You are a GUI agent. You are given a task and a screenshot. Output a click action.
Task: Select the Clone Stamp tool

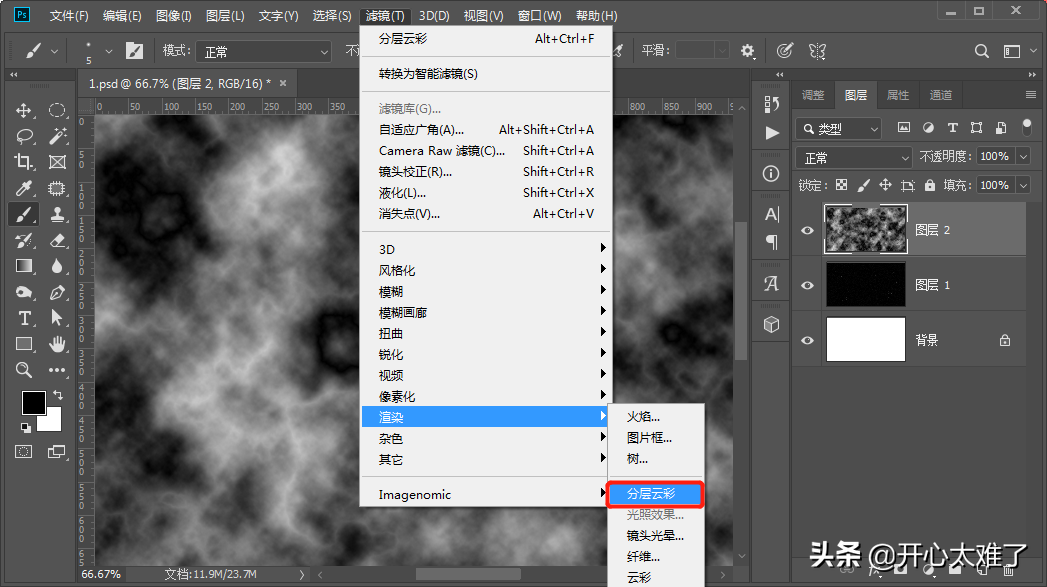point(57,214)
